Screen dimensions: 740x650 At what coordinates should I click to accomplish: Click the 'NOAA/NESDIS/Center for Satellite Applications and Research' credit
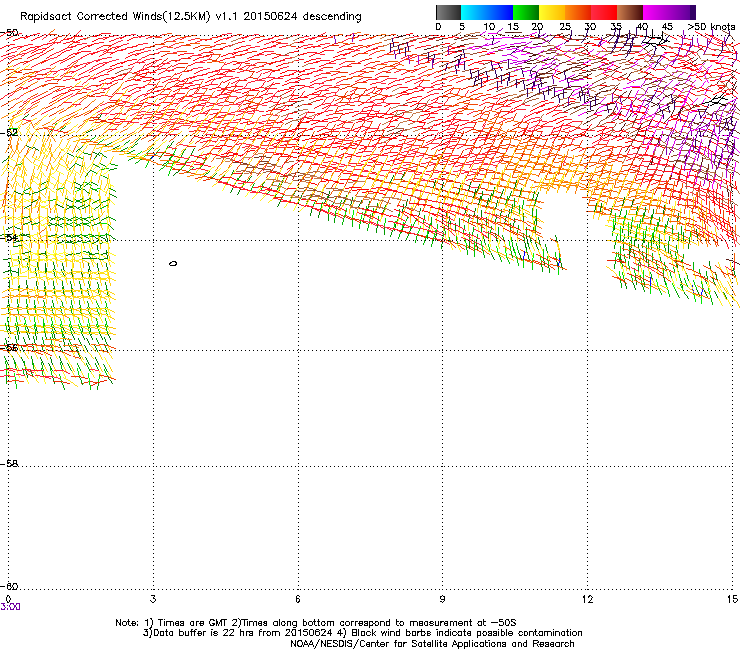click(x=432, y=644)
